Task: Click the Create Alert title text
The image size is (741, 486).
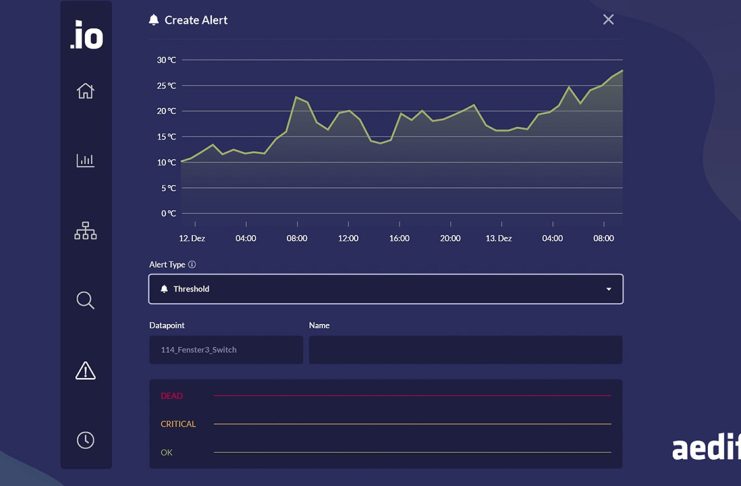Action: 196,20
